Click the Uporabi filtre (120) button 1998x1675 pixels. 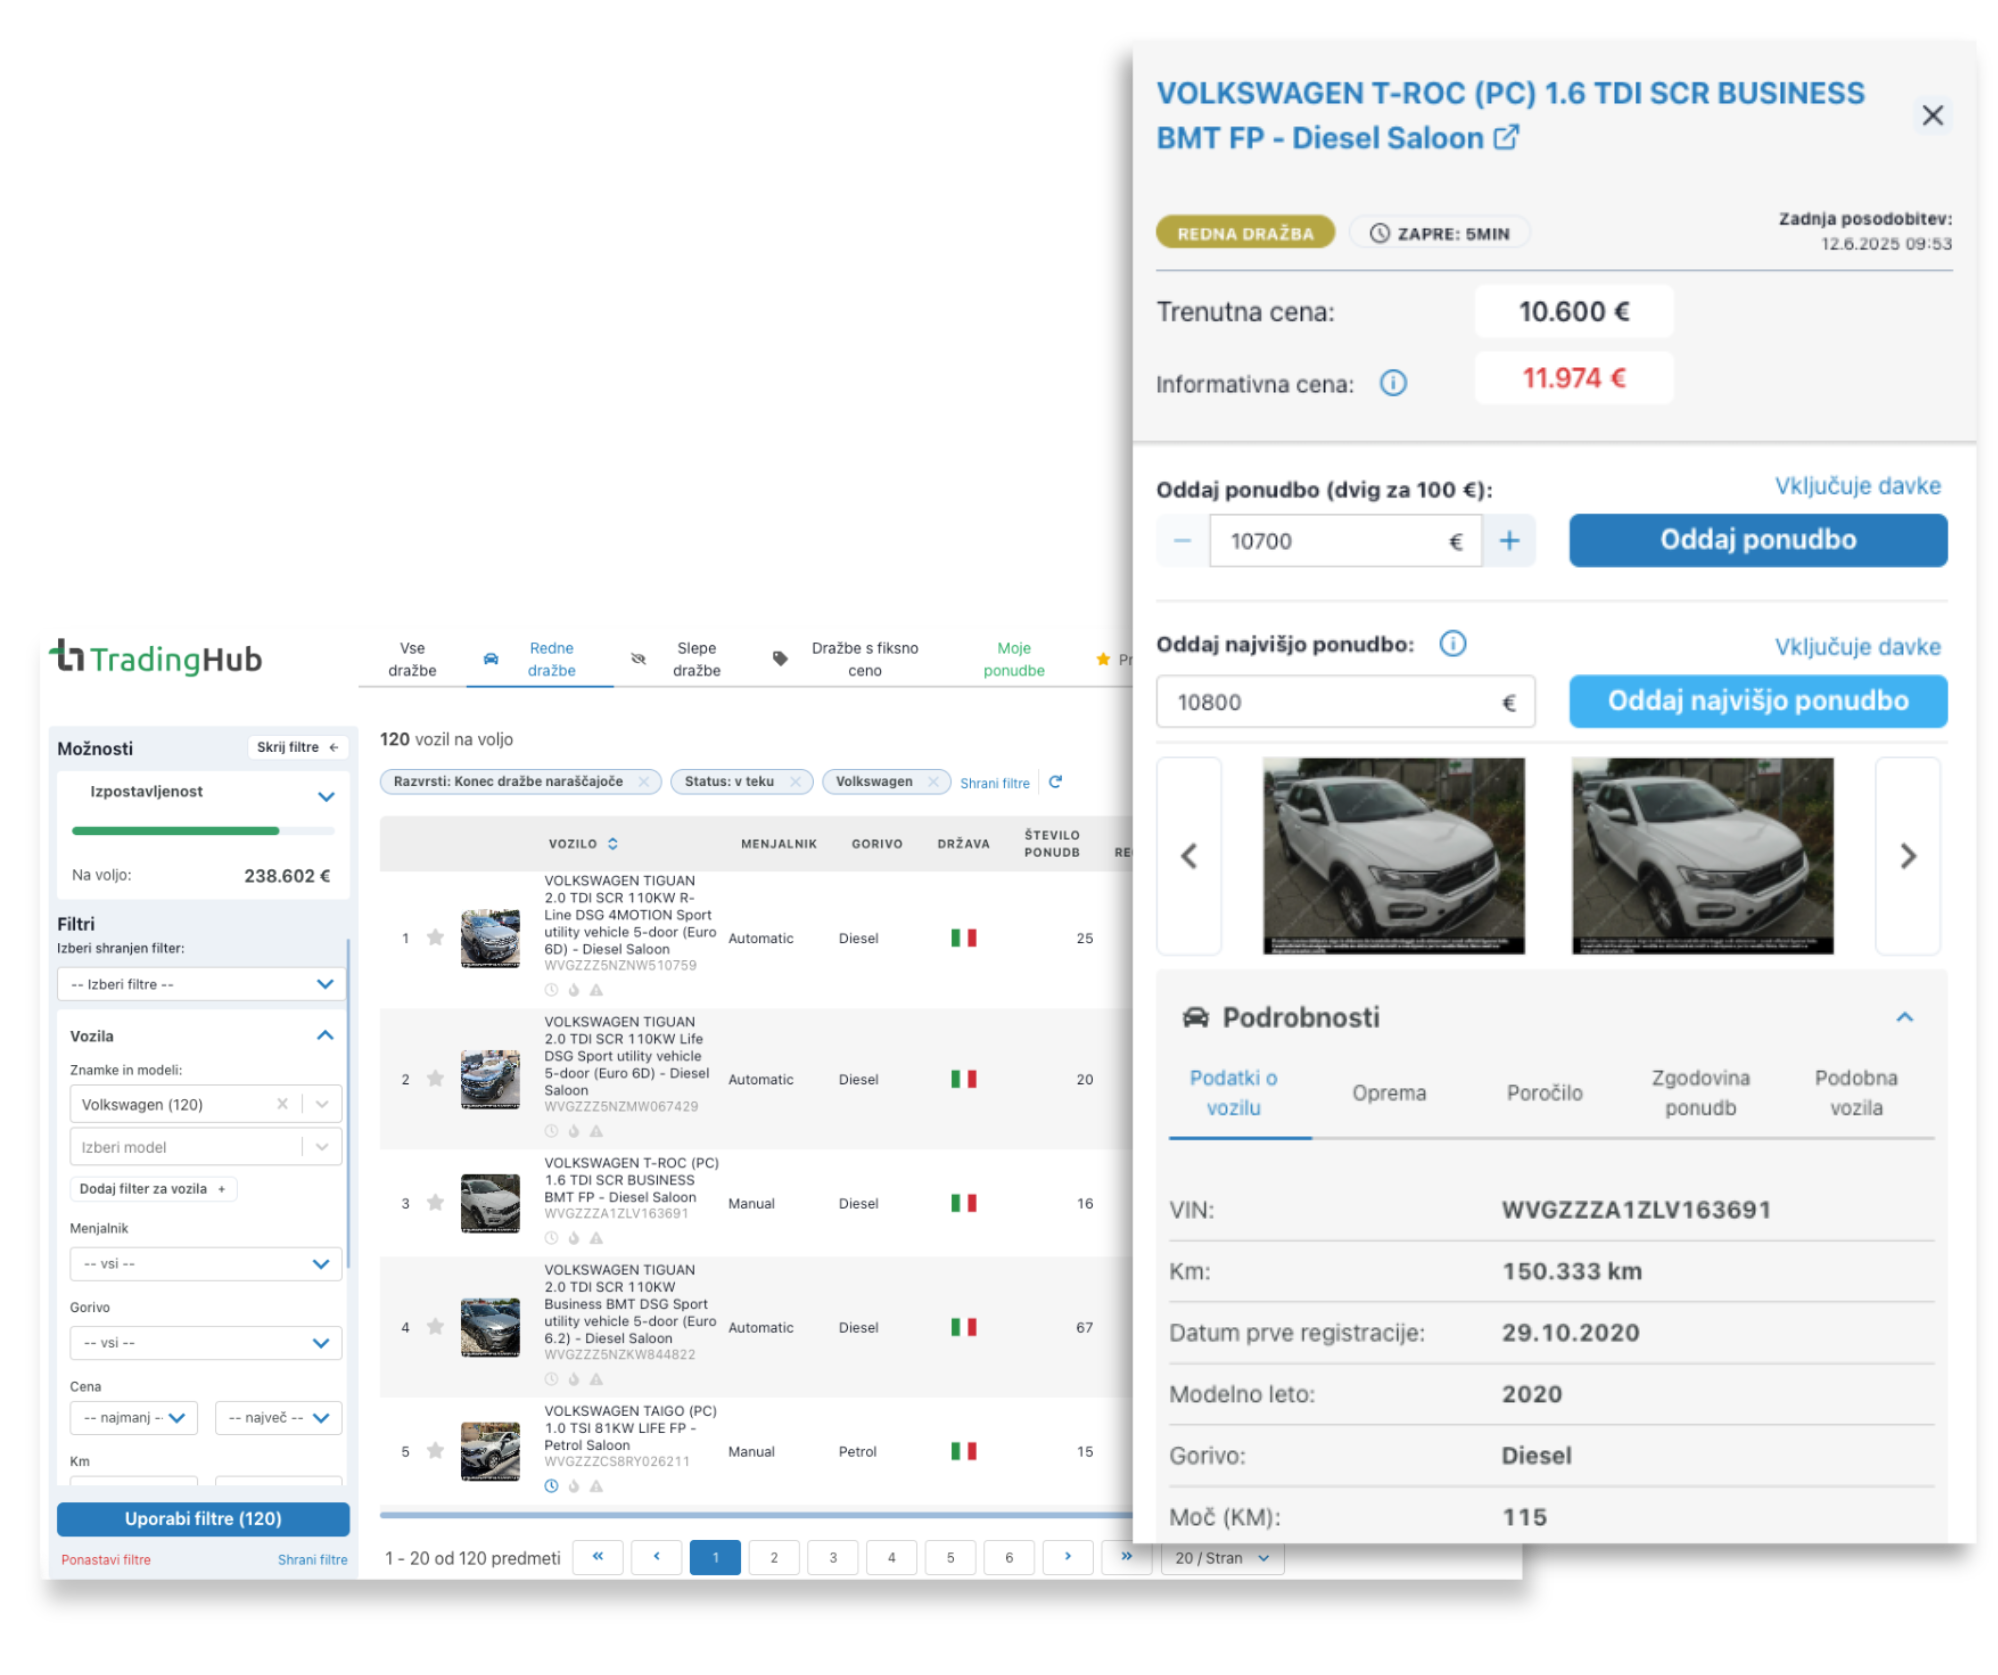203,1519
